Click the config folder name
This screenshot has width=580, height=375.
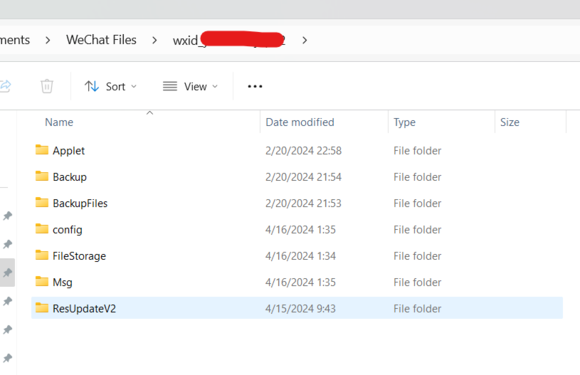click(67, 230)
